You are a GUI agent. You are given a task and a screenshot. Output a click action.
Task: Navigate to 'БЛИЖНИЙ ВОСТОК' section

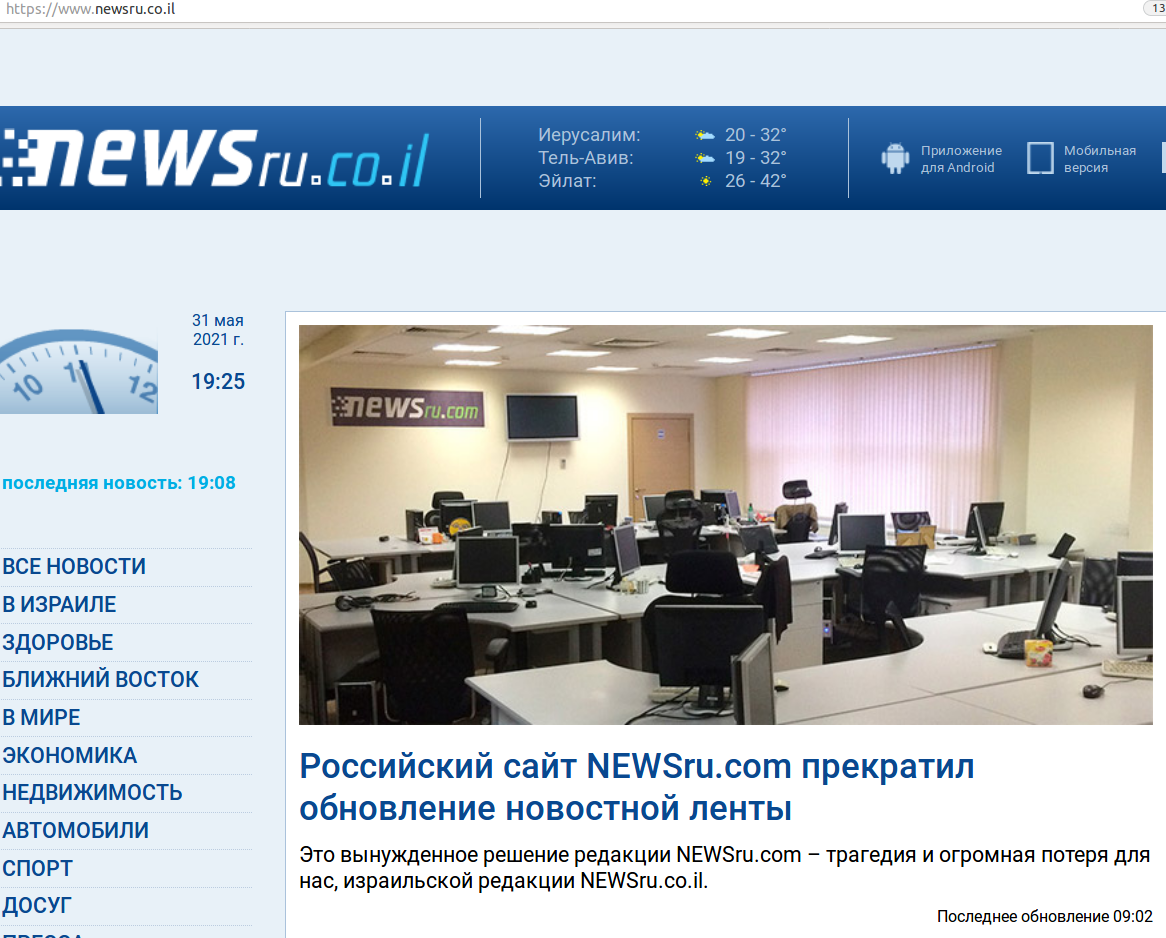[100, 680]
